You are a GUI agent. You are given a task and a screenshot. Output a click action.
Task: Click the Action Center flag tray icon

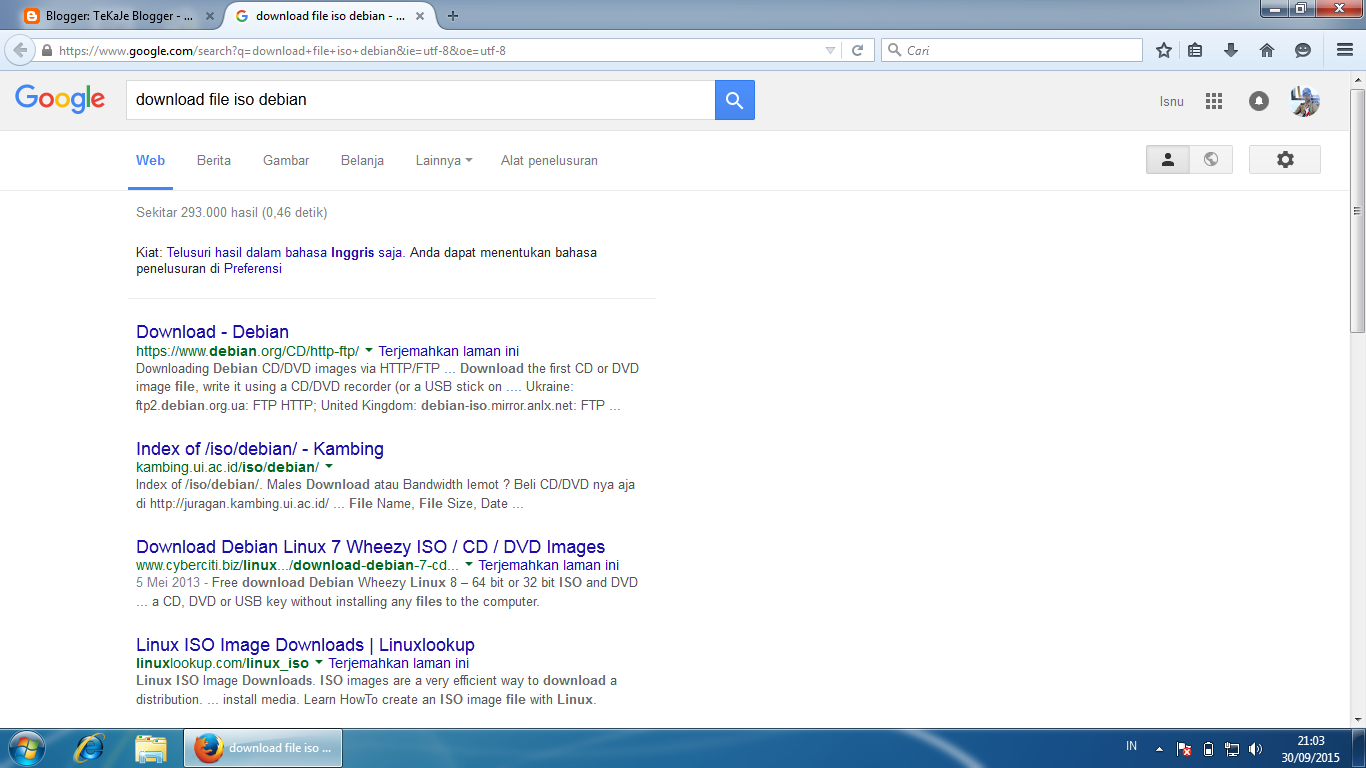[x=1183, y=748]
